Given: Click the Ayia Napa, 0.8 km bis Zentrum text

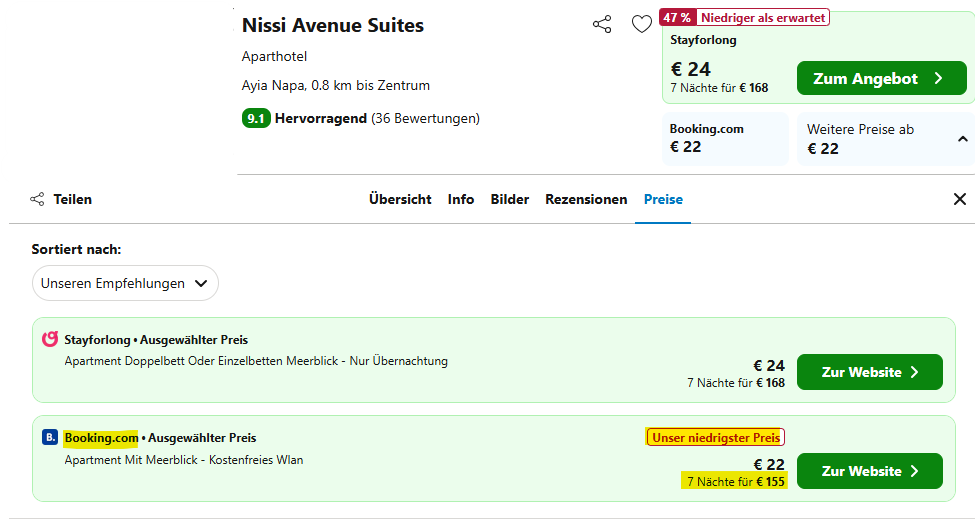Looking at the screenshot, I should [x=336, y=85].
